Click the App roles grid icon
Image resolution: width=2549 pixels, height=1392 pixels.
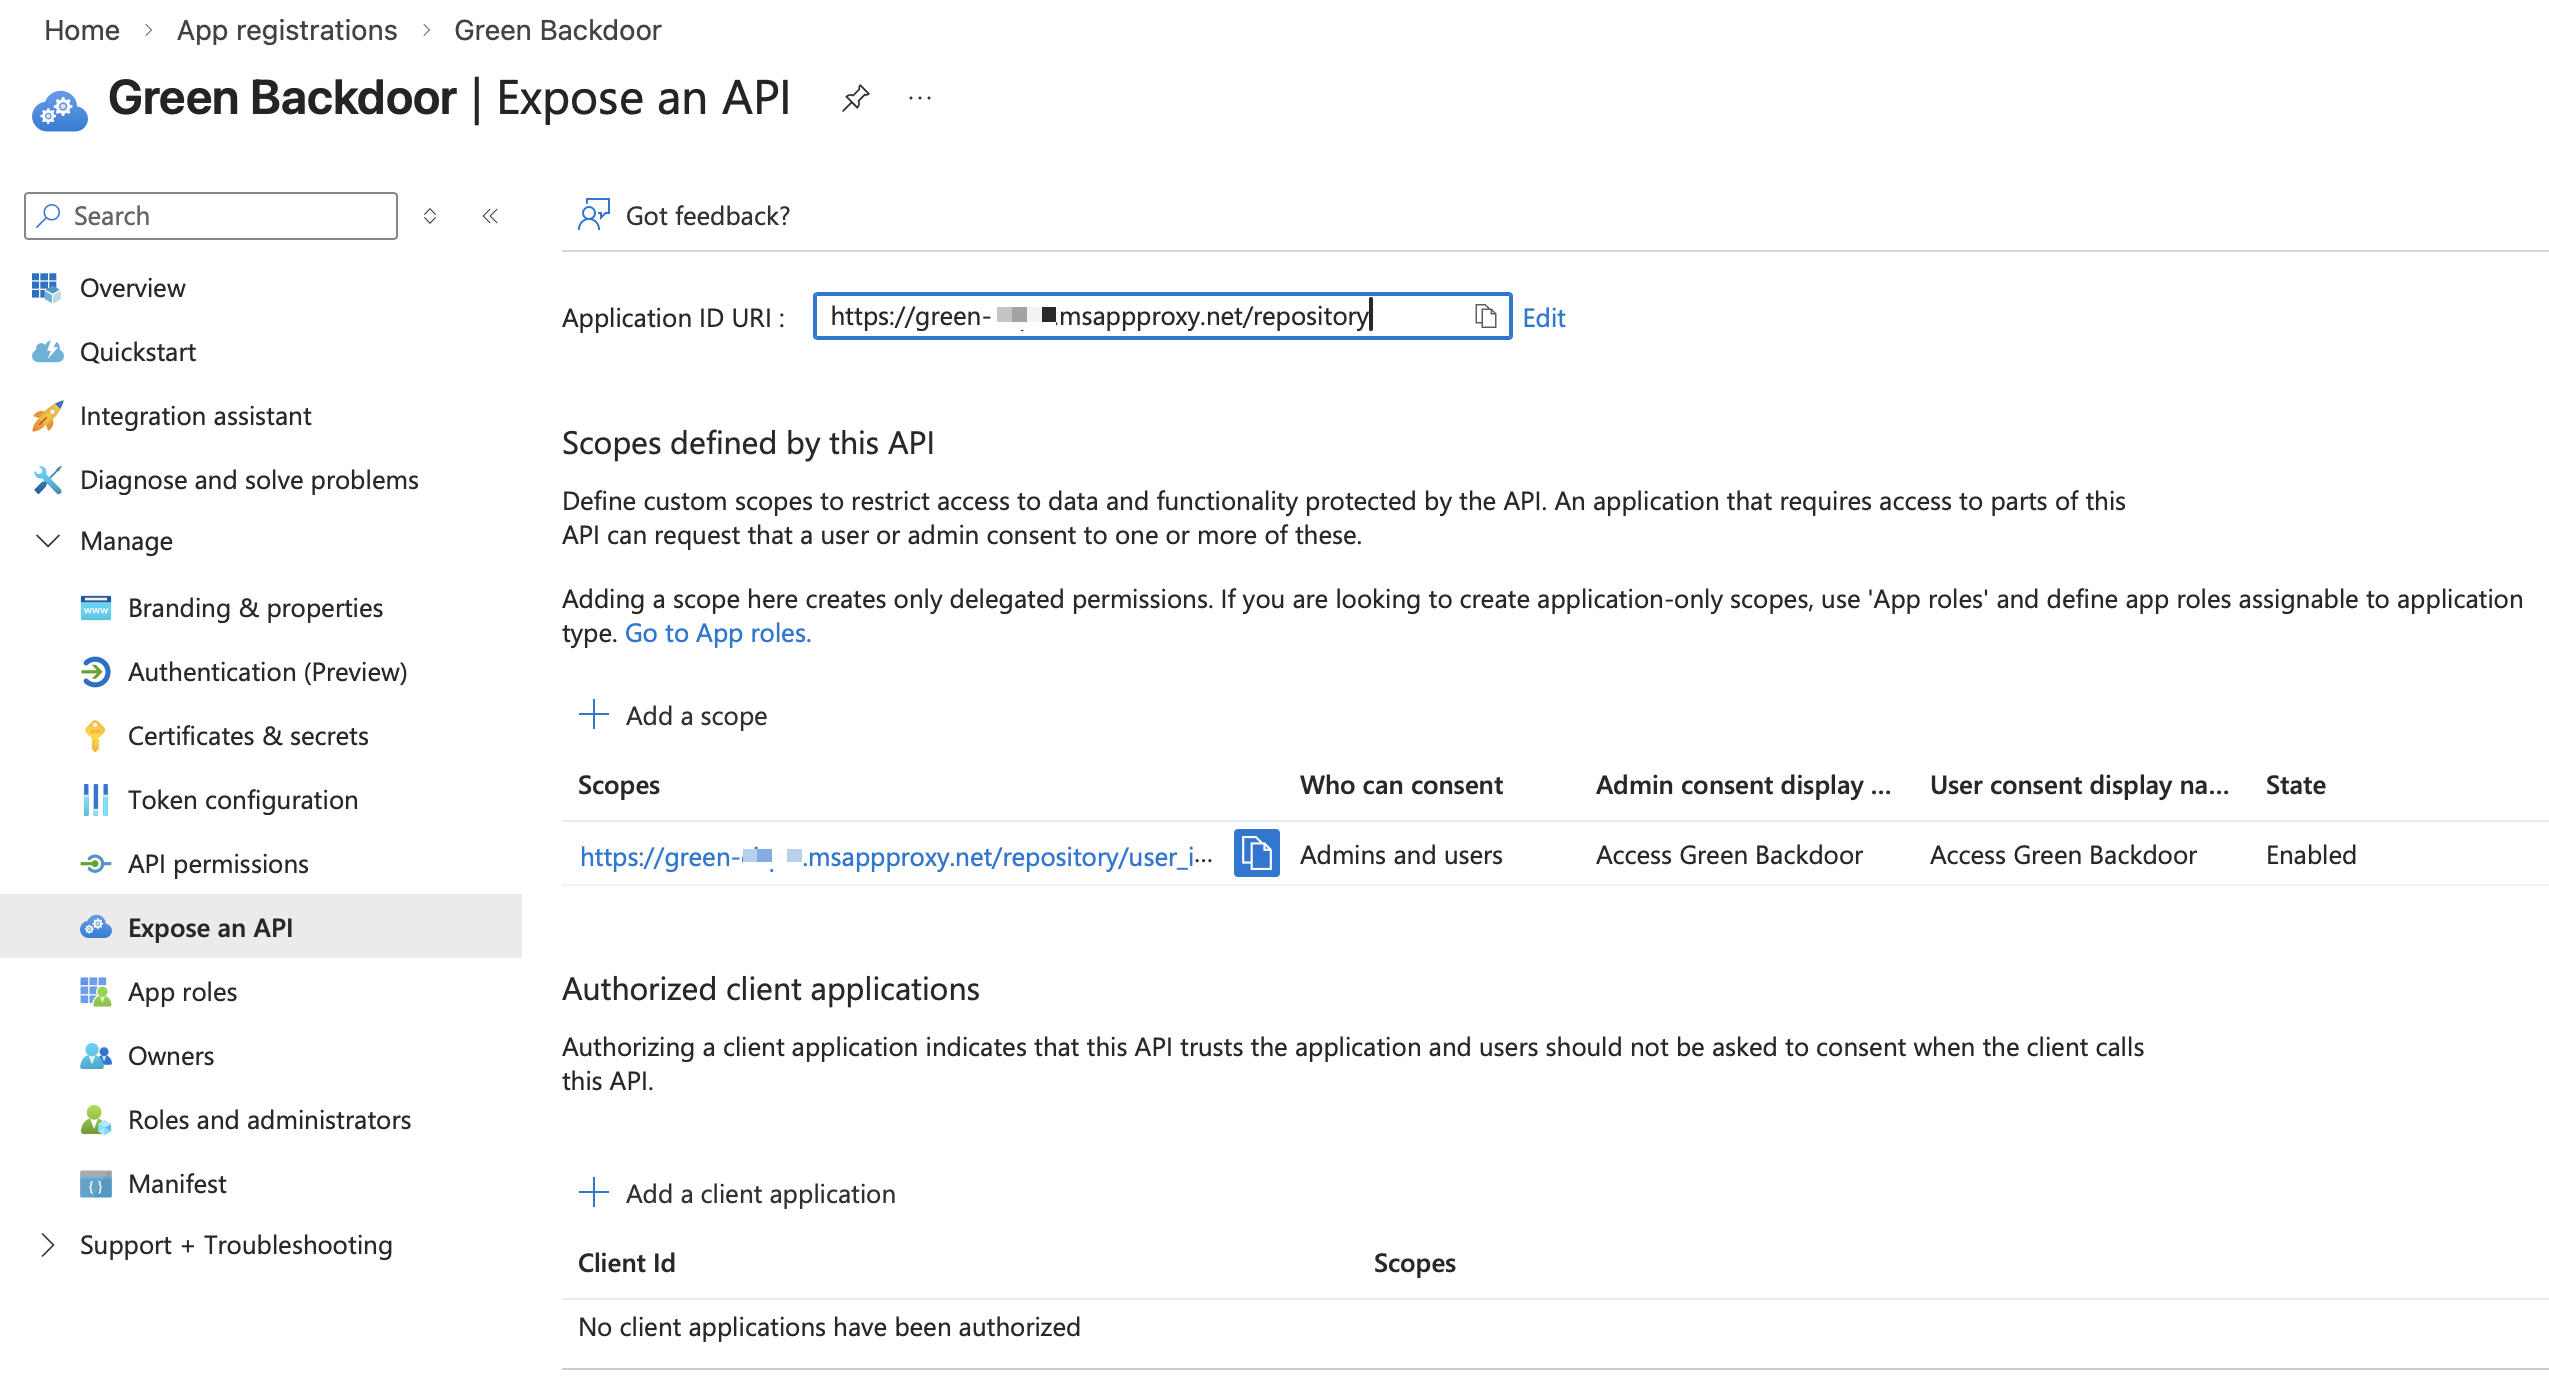click(x=95, y=992)
